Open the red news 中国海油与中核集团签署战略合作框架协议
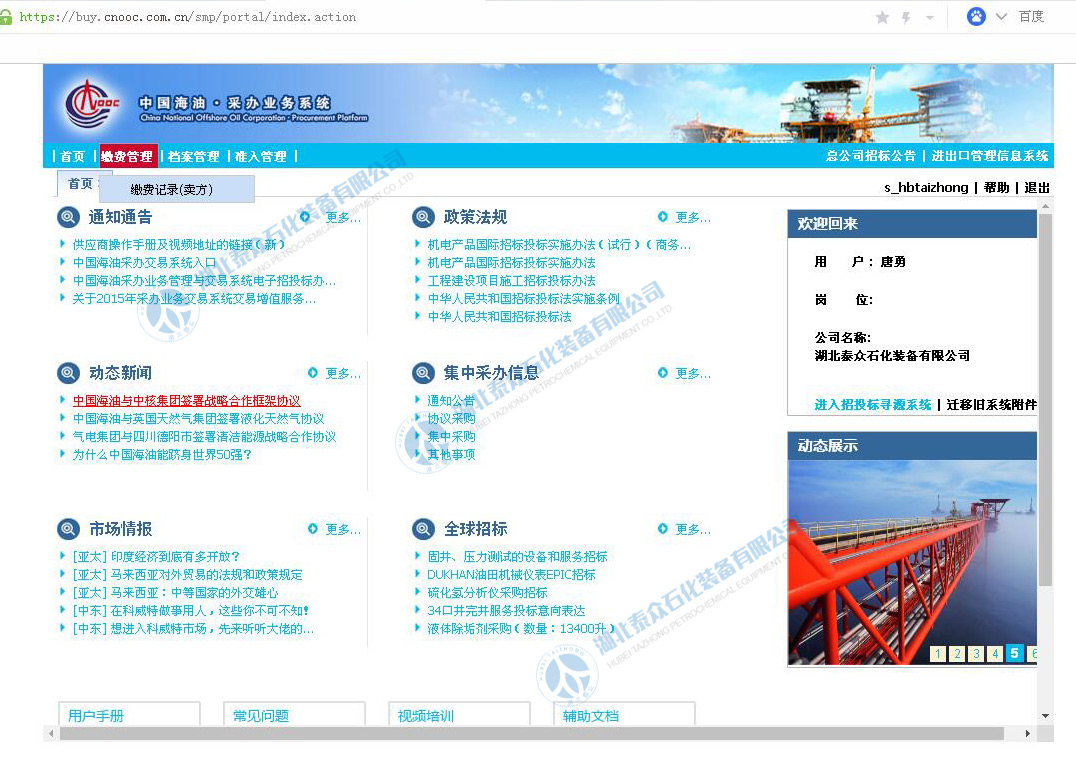Screen dimensions: 1076x783 point(187,401)
